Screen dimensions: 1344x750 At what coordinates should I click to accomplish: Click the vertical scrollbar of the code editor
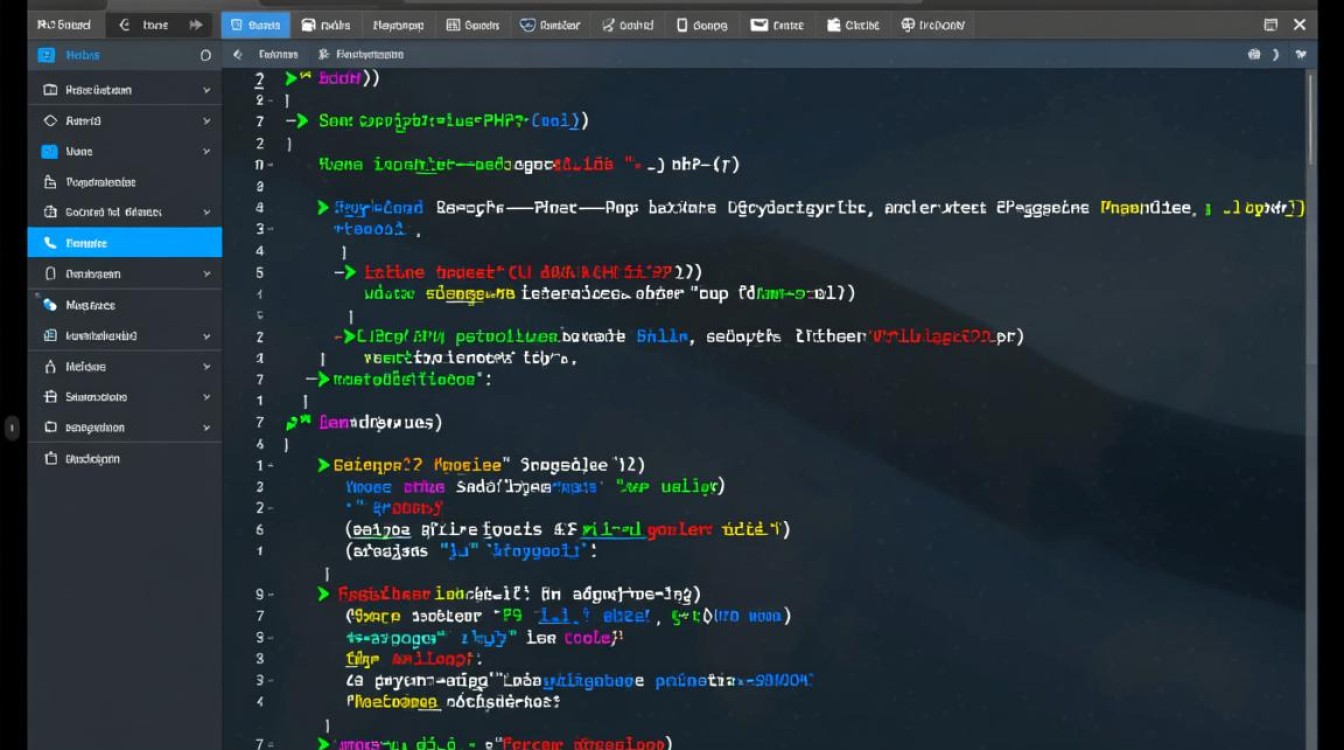point(1309,120)
